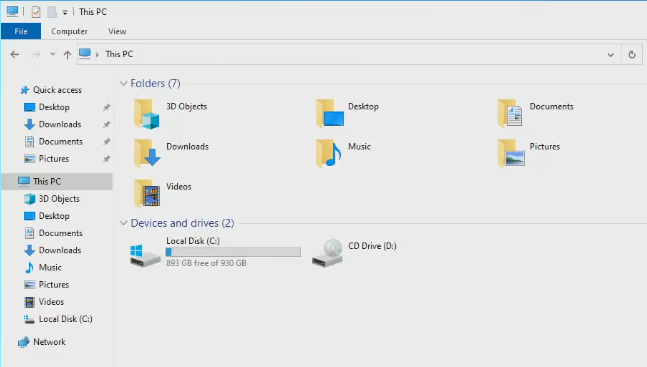Image resolution: width=647 pixels, height=367 pixels.
Task: Go back with the Back arrow
Action: point(15,54)
